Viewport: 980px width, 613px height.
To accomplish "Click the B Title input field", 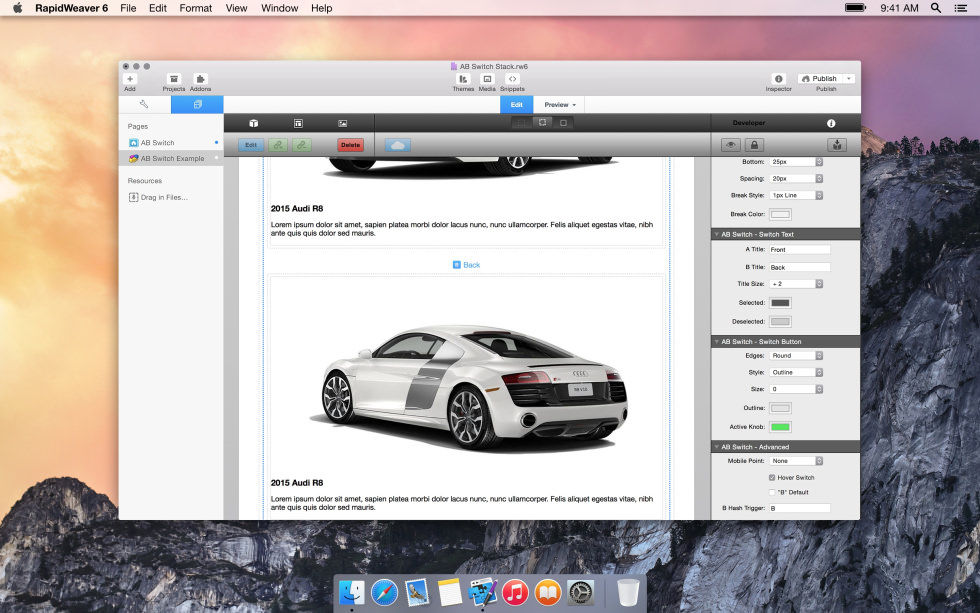I will click(800, 267).
